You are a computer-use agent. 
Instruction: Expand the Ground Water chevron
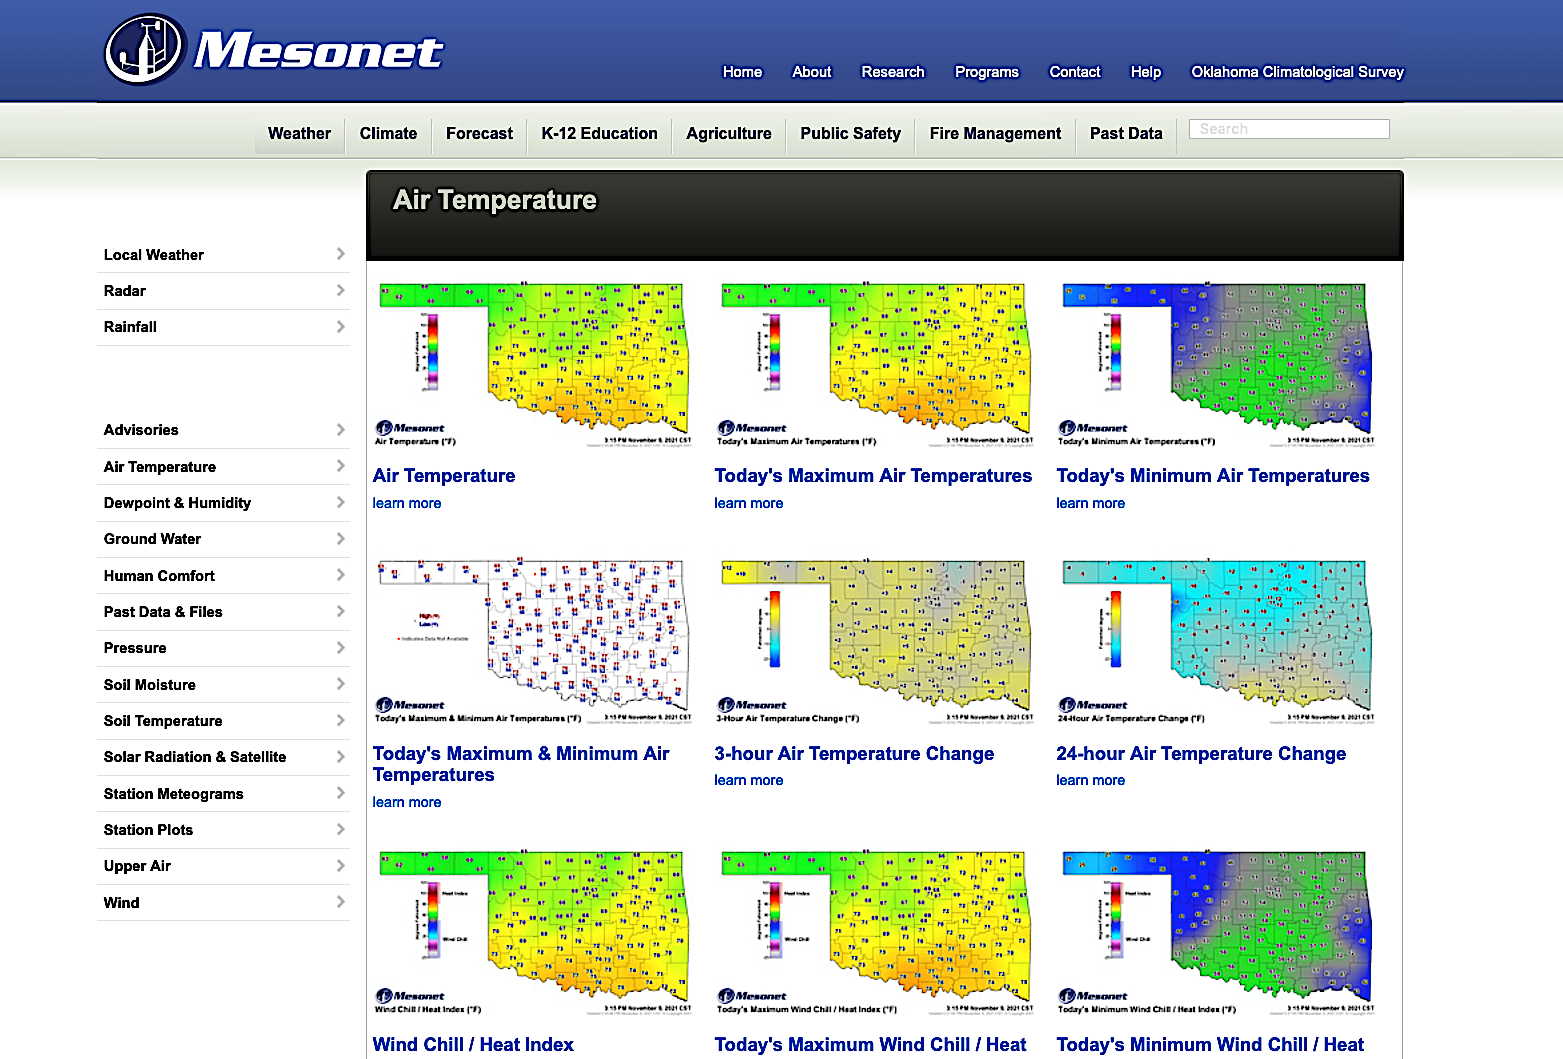340,538
